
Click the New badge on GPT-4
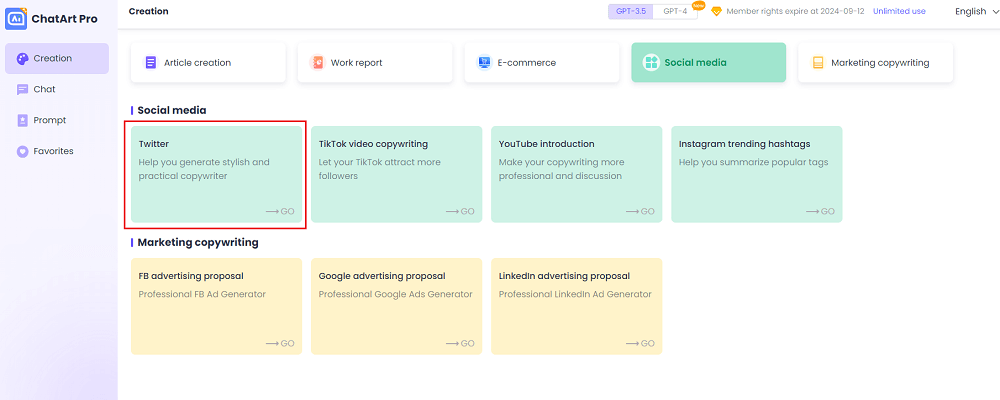tap(698, 4)
